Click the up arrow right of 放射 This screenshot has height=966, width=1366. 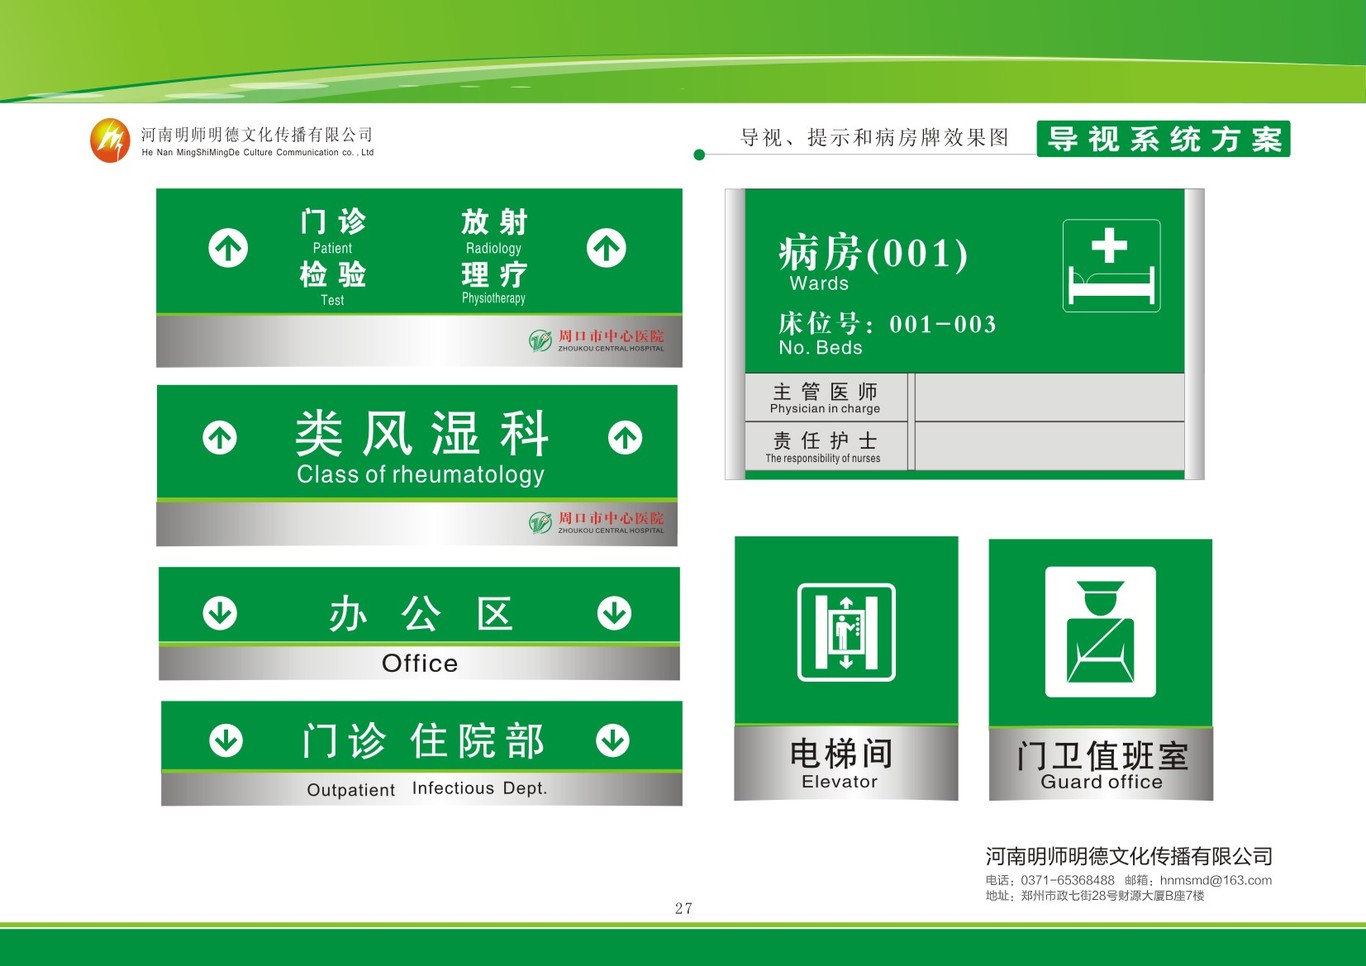[x=606, y=248]
